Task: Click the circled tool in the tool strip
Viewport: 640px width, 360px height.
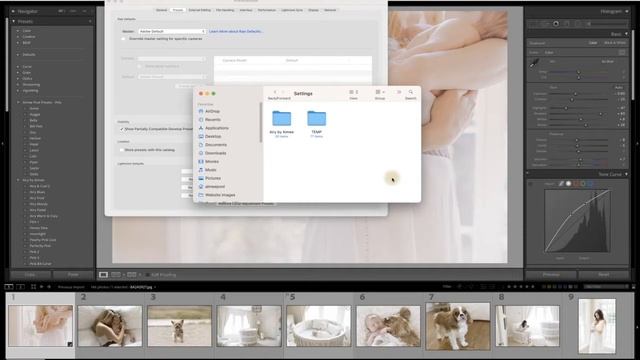Action: (x=556, y=24)
